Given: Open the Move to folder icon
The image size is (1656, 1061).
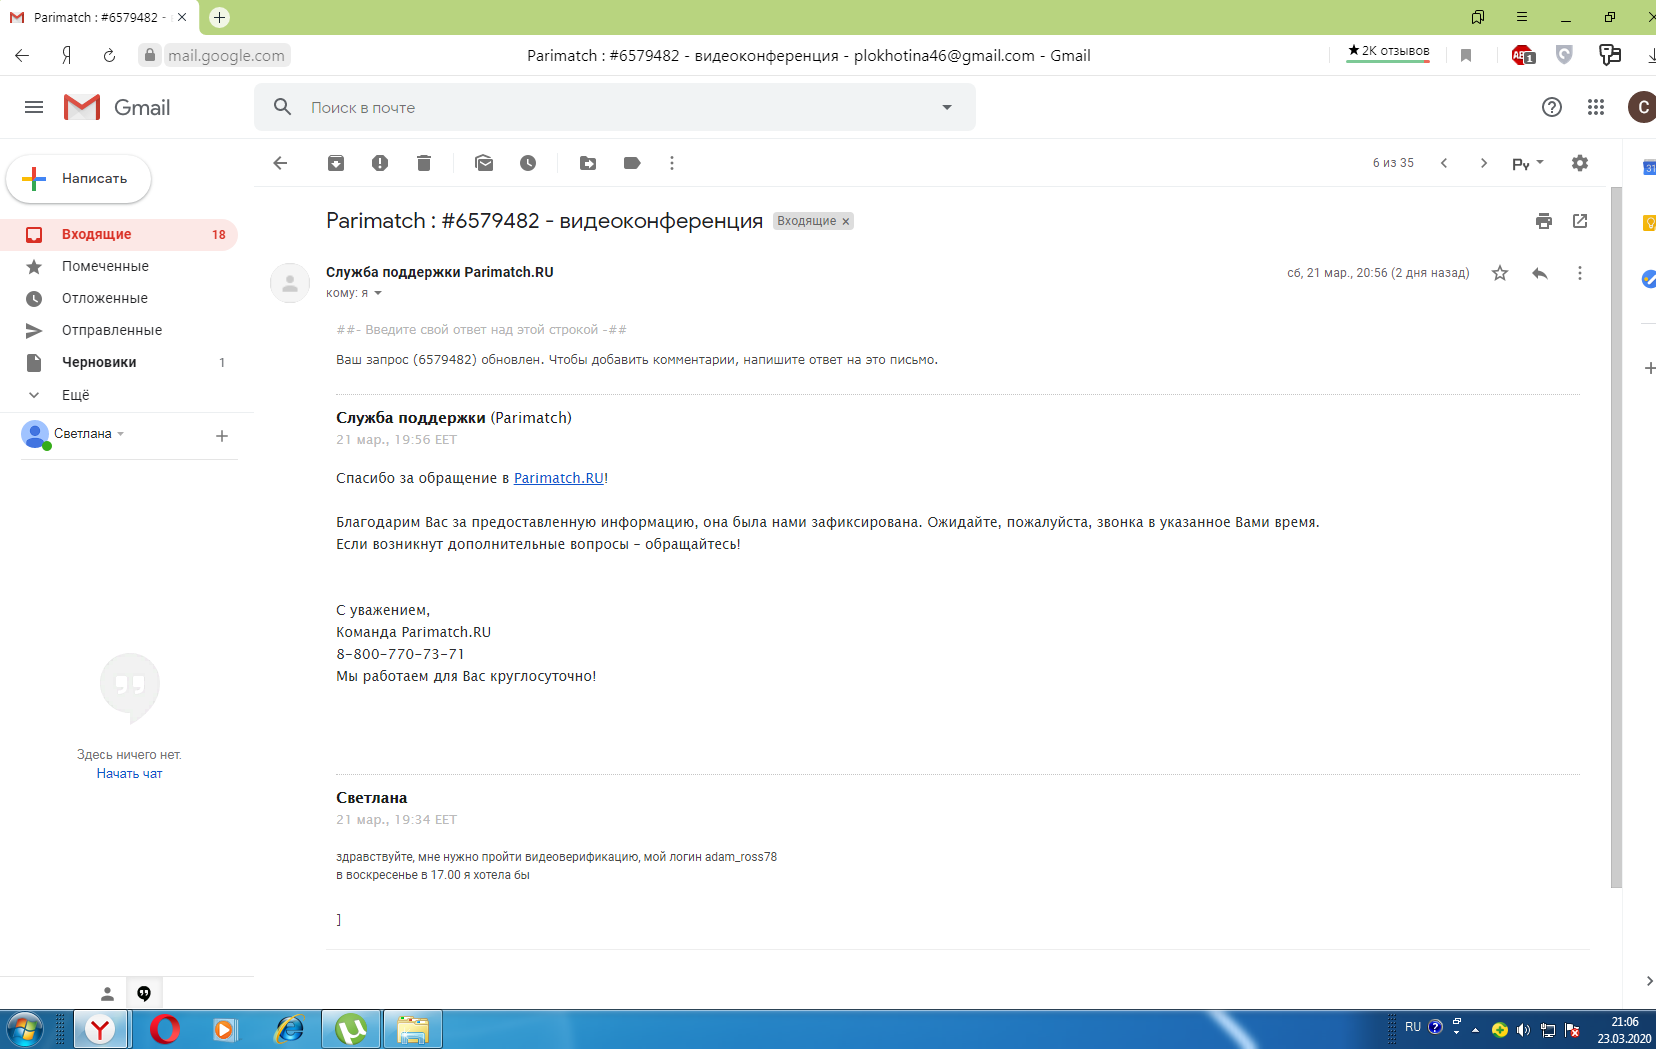Looking at the screenshot, I should (588, 163).
